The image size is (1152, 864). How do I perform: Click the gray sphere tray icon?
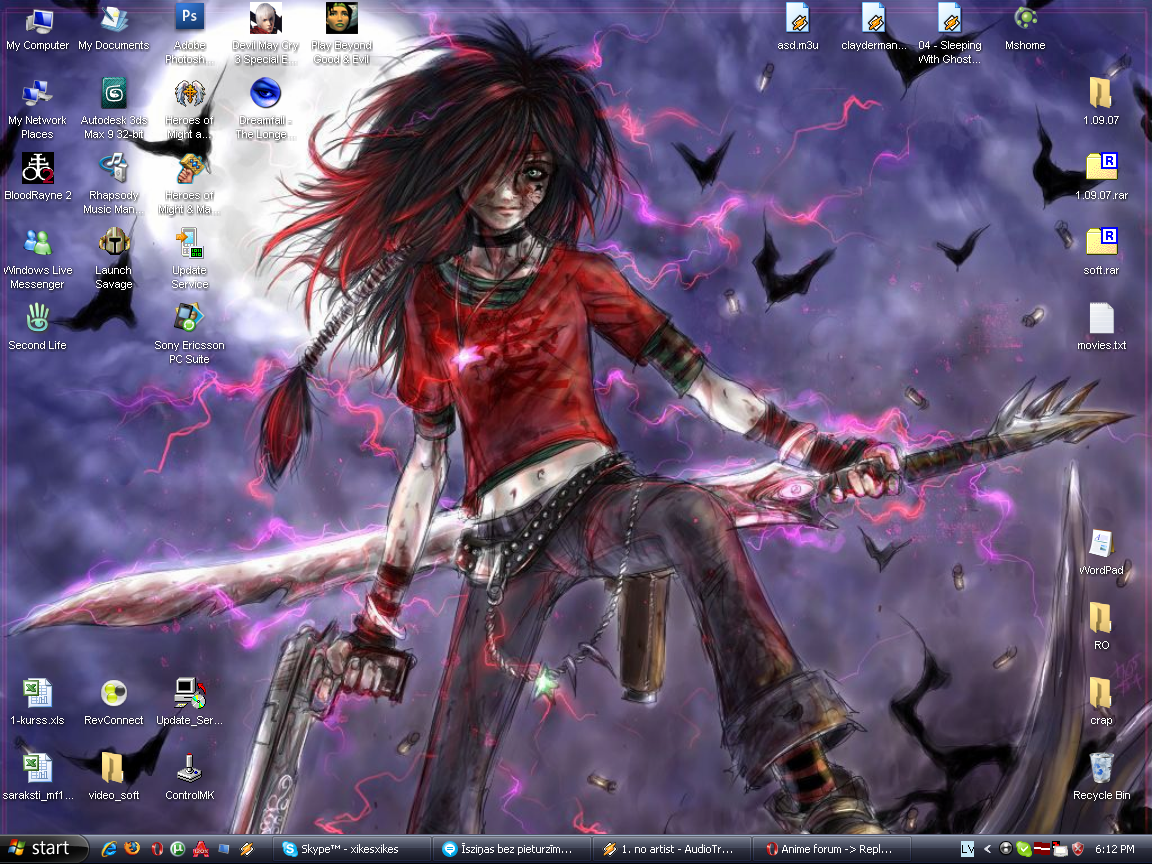click(1006, 849)
